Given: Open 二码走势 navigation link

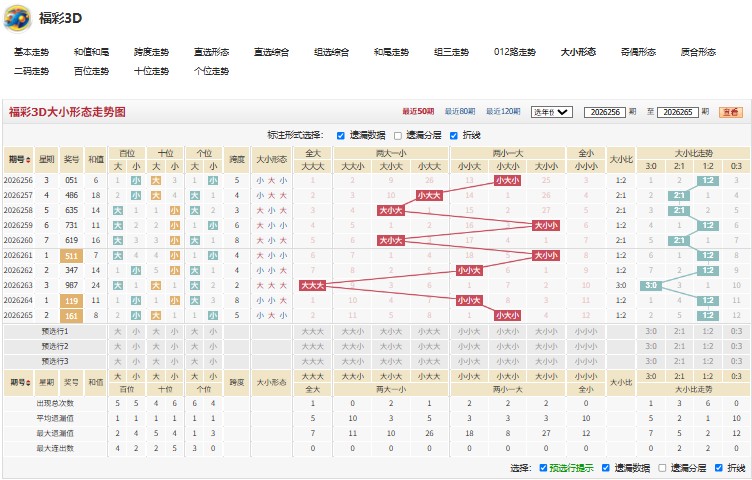Looking at the screenshot, I should (x=31, y=71).
